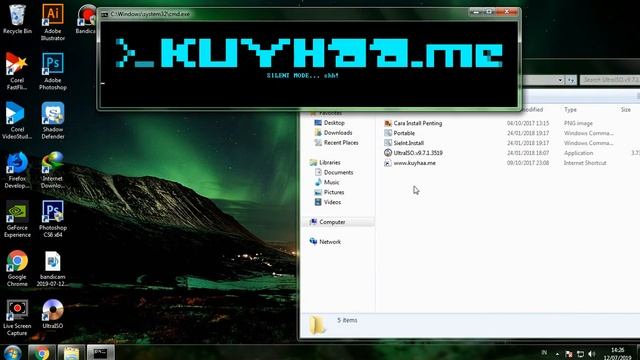Show hidden system tray icons

[x=557, y=354]
